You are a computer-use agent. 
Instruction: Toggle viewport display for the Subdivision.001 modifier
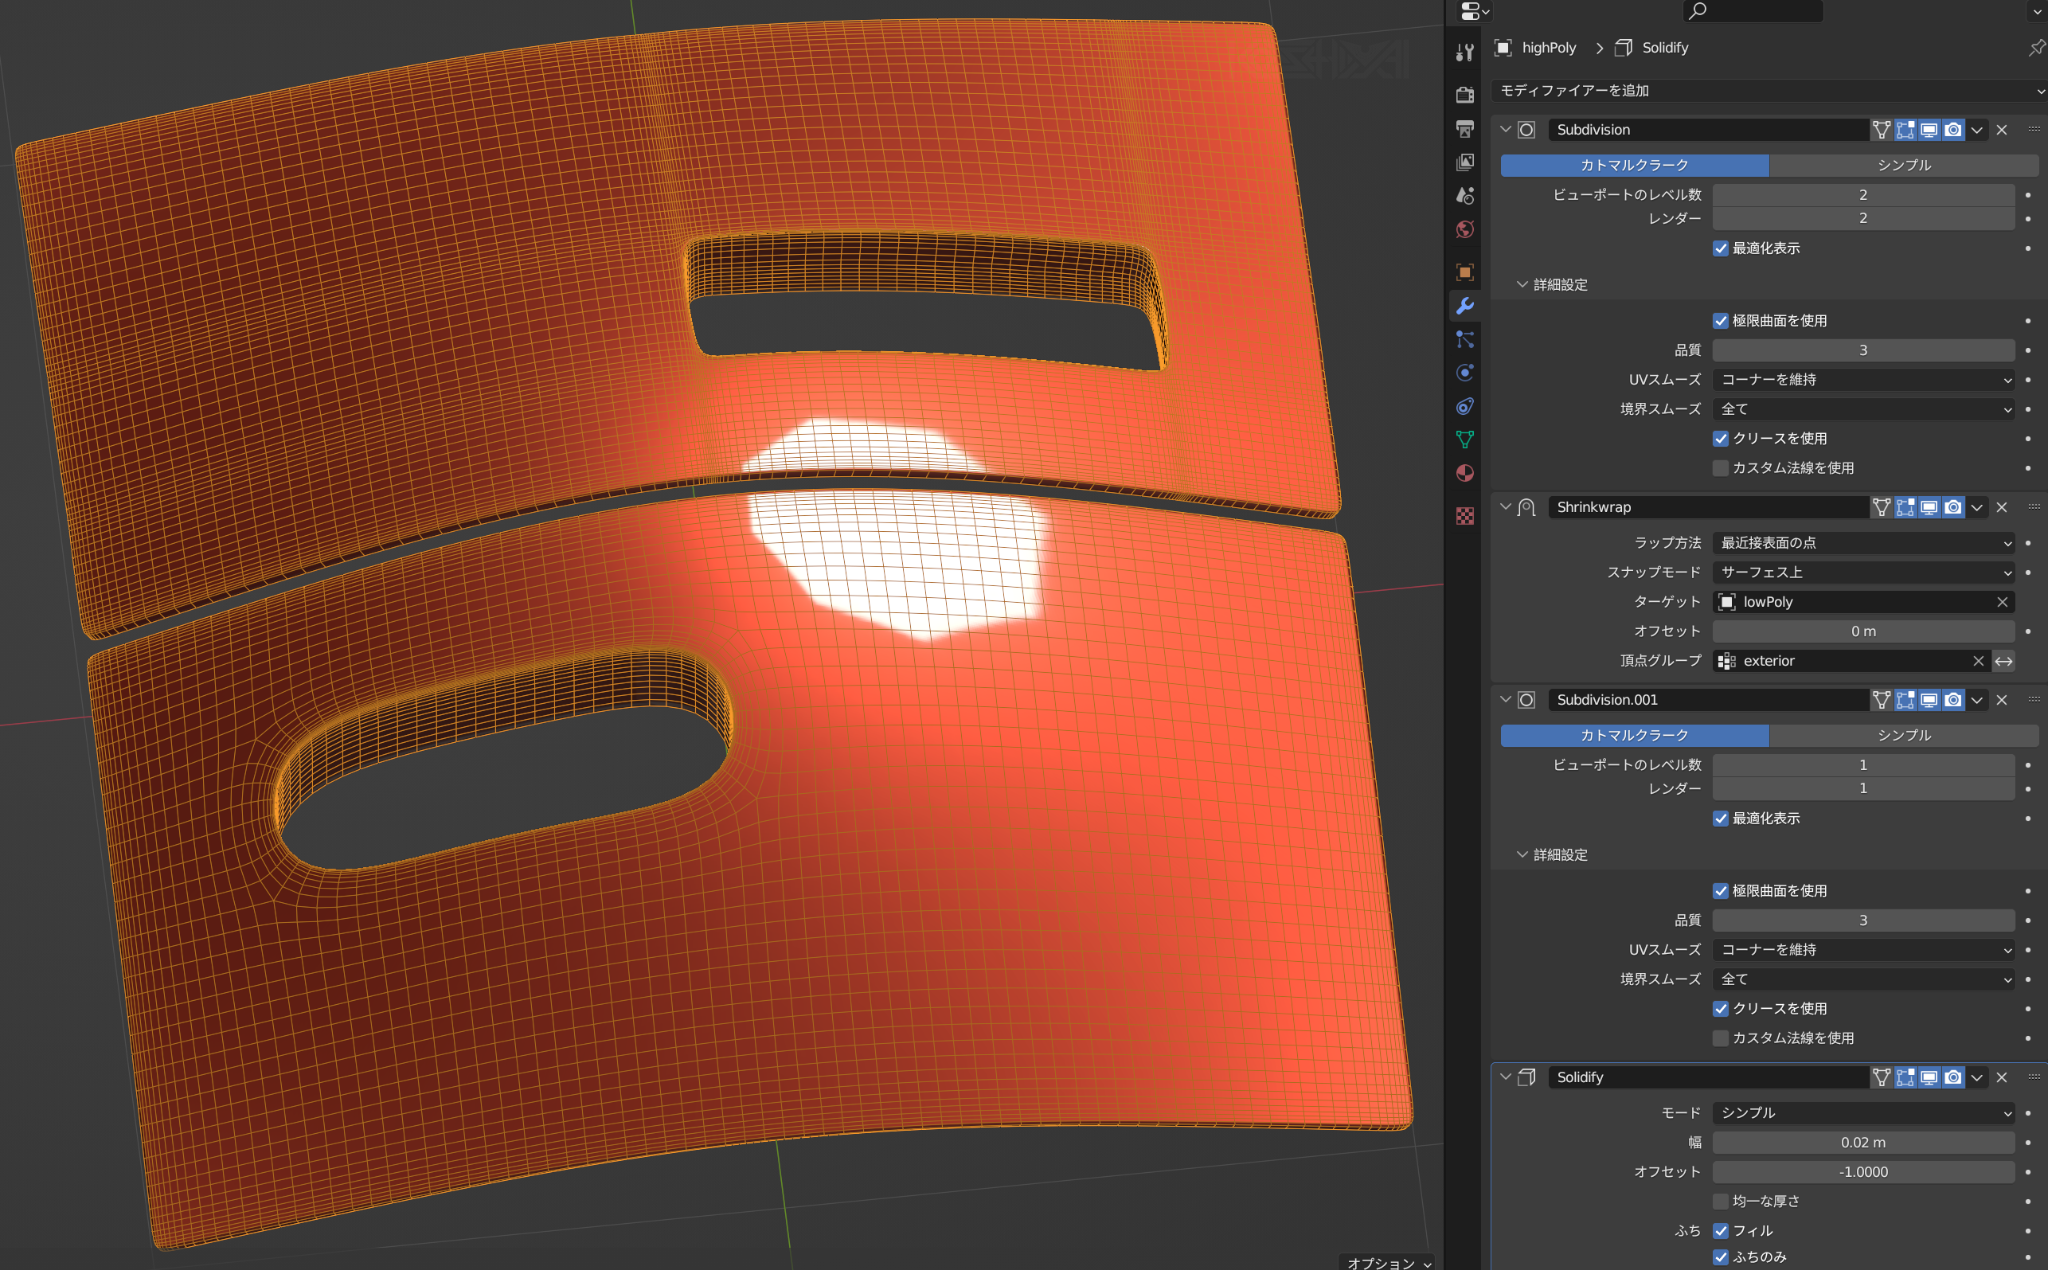click(1929, 700)
